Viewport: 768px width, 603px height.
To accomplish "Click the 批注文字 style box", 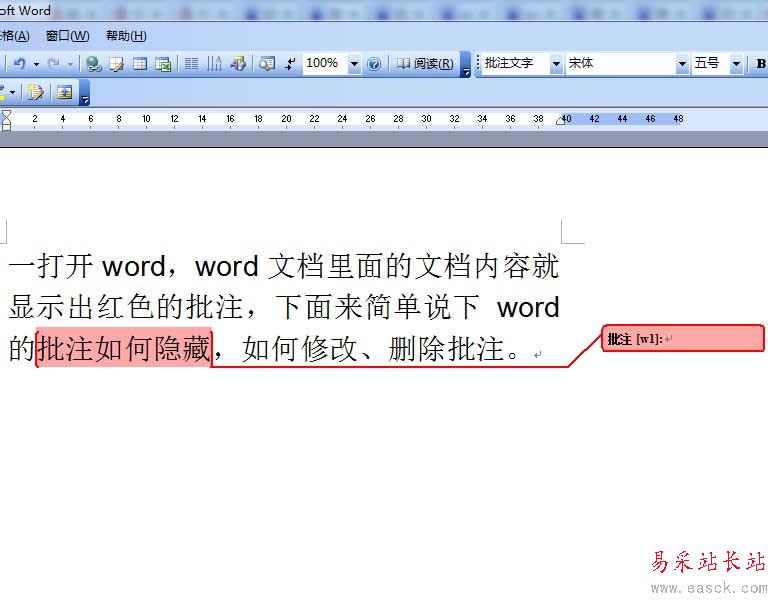I will tap(516, 63).
